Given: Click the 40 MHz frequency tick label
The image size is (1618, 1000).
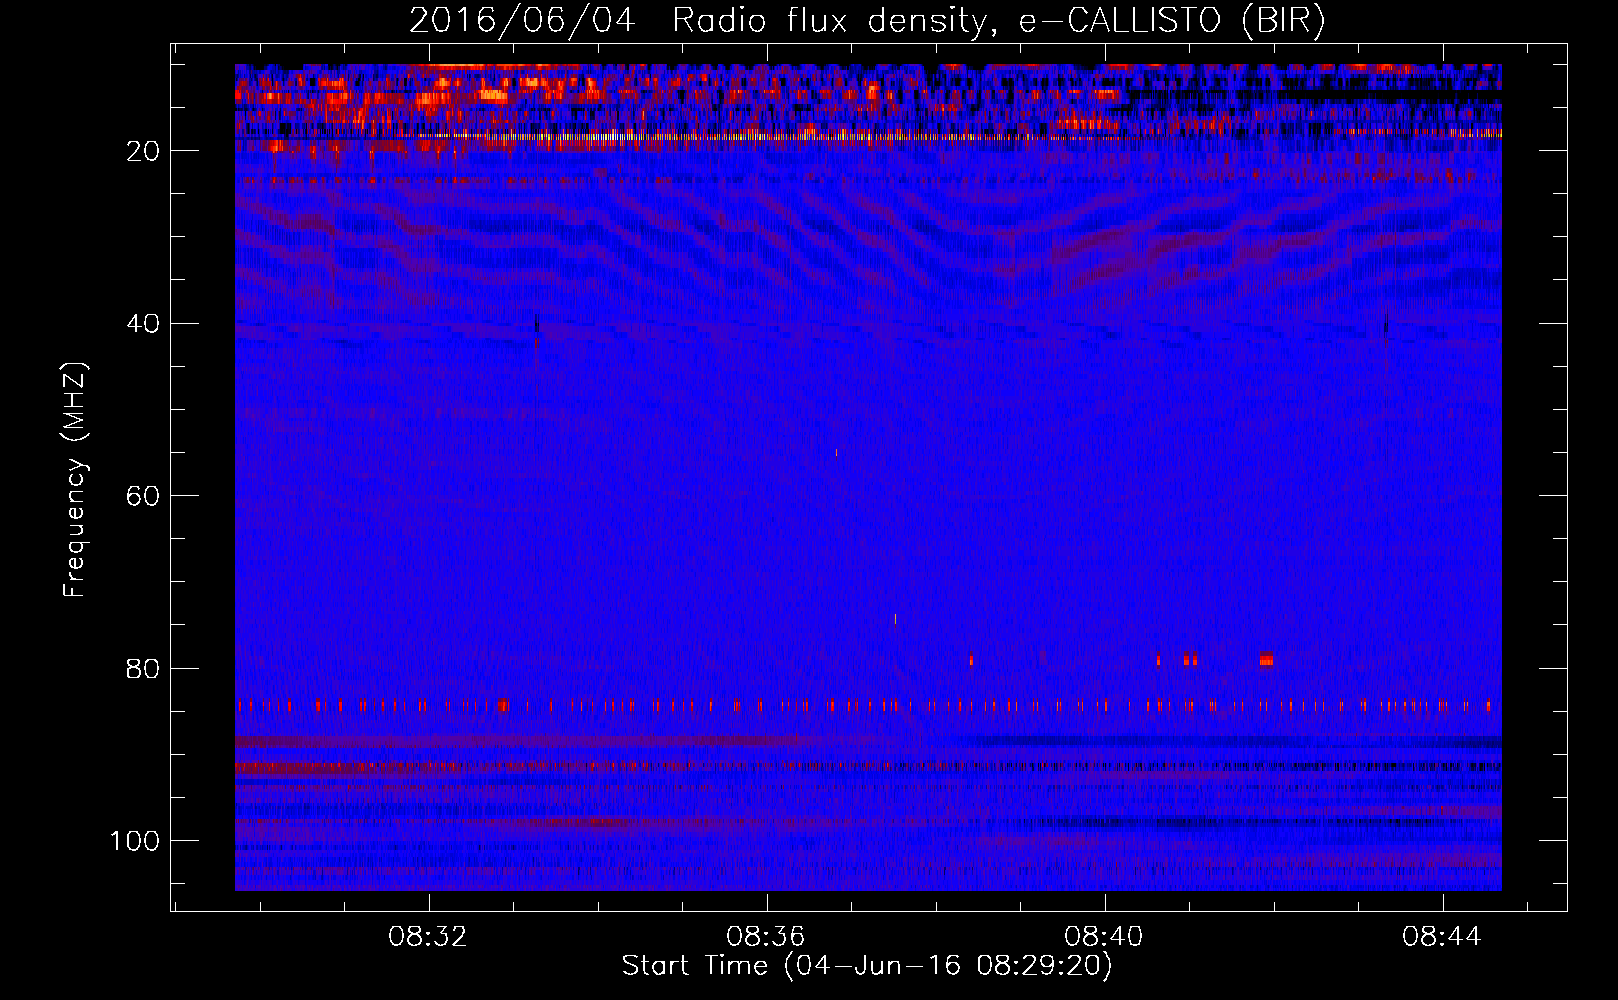Looking at the screenshot, I should (144, 324).
